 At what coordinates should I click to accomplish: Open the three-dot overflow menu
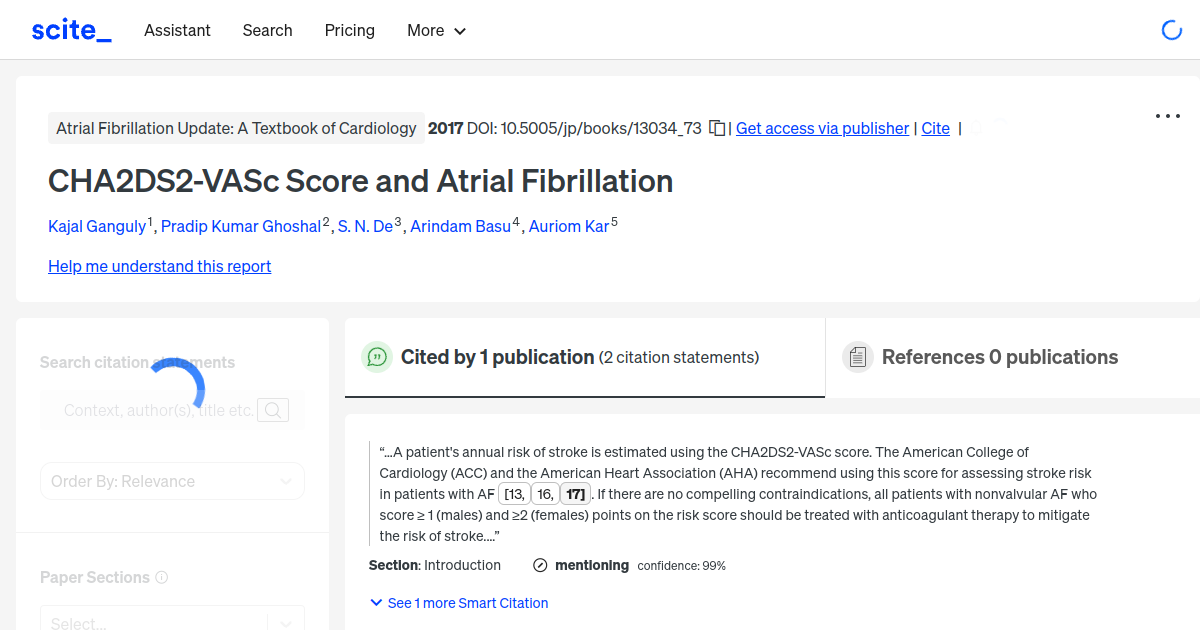click(1167, 116)
